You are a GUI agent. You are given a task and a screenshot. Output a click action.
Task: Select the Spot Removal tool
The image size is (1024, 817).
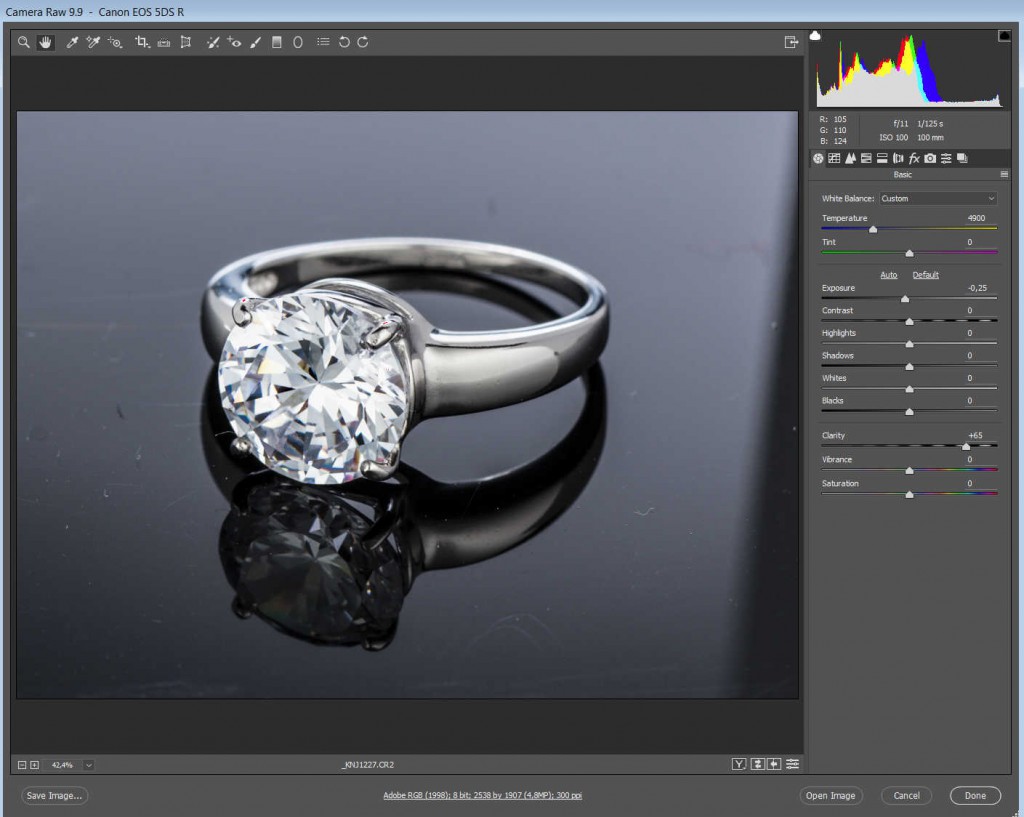(x=212, y=42)
